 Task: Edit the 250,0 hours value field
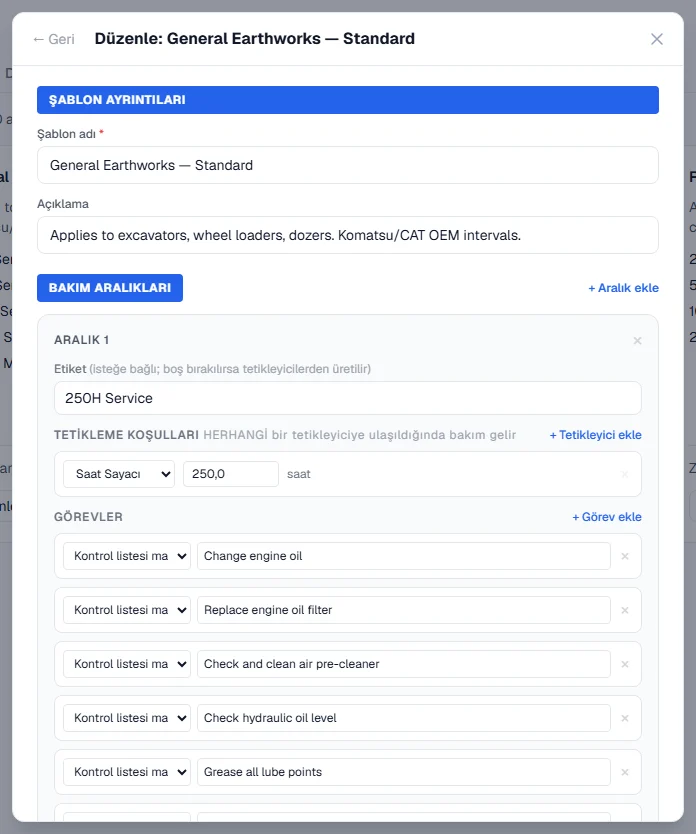(231, 474)
